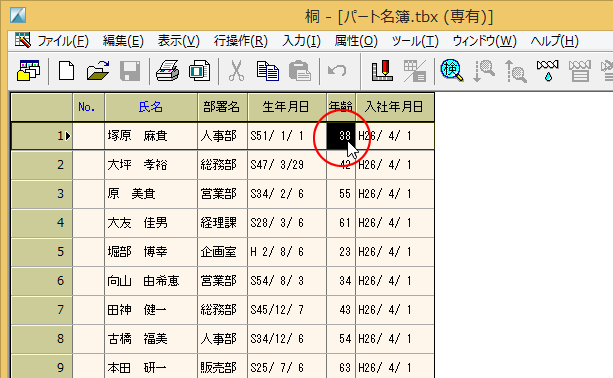The width and height of the screenshot is (613, 378).
Task: Click the name cell 田神 健一
Action: (151, 310)
